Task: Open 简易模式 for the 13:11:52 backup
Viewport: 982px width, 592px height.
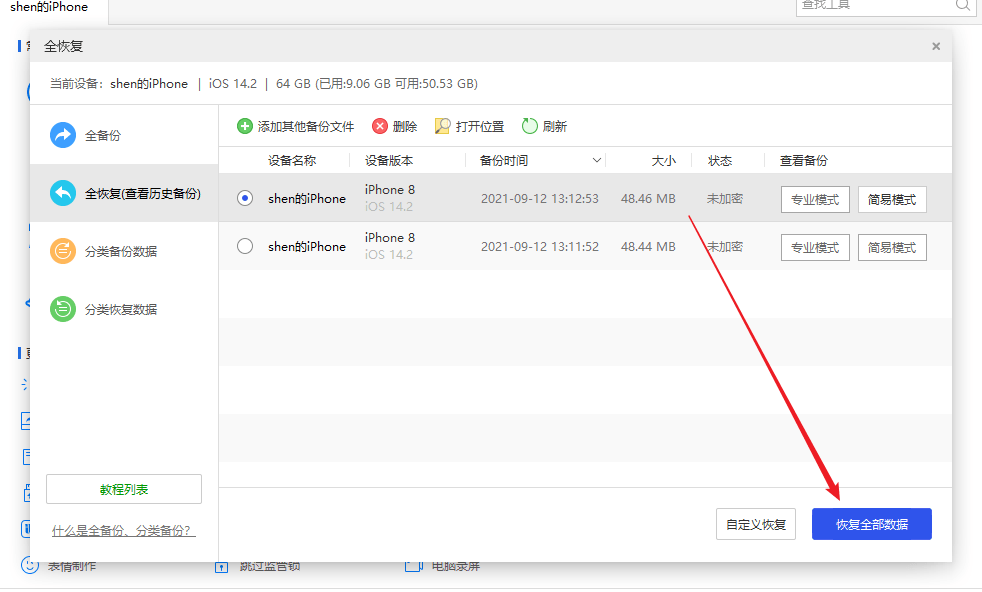Action: [892, 247]
